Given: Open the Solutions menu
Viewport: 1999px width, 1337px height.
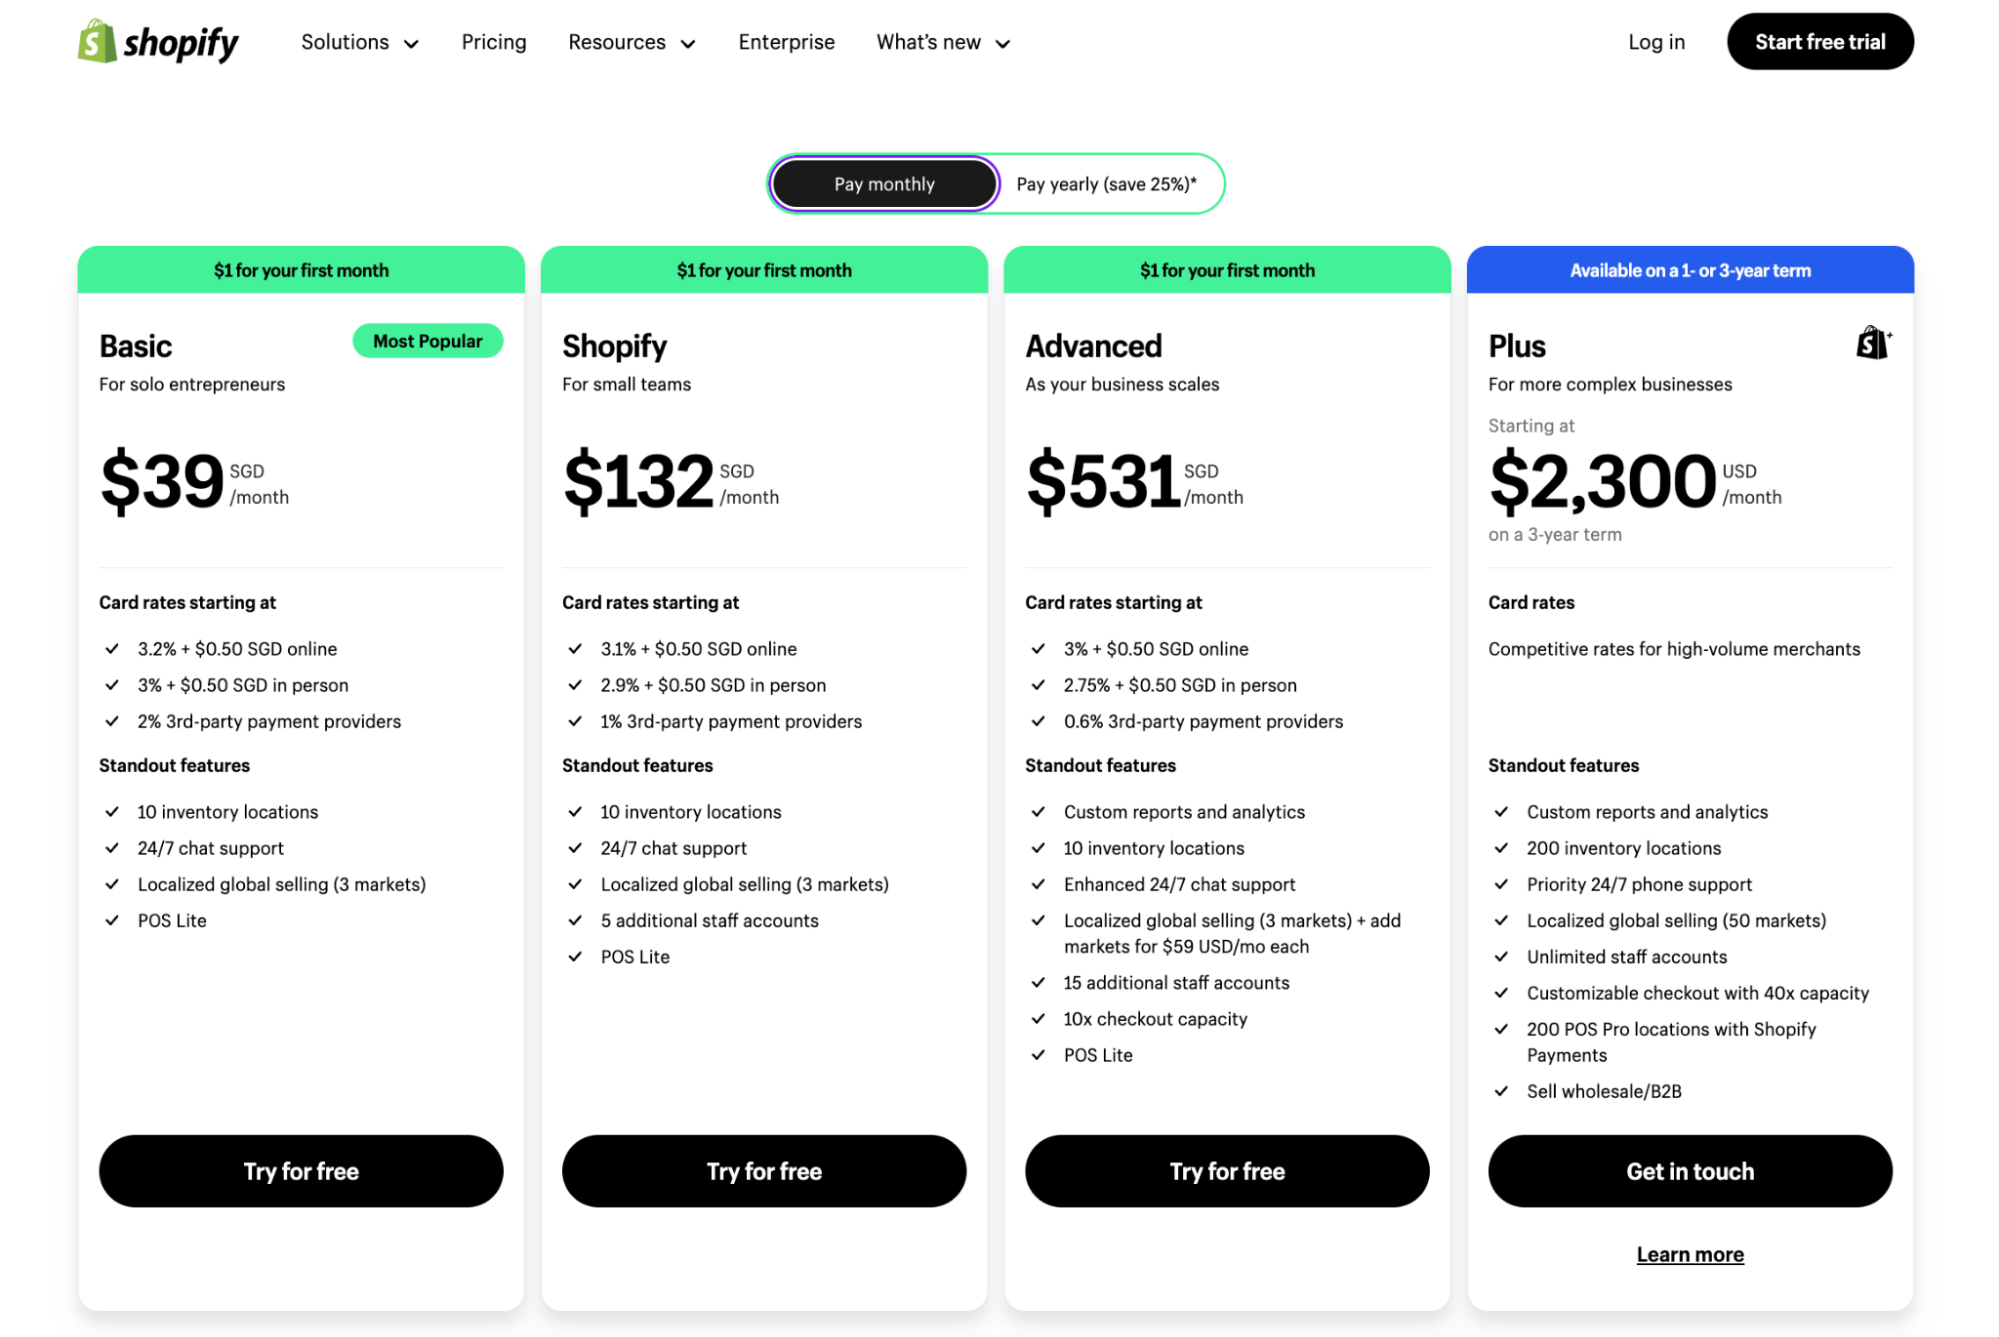Looking at the screenshot, I should 345,42.
